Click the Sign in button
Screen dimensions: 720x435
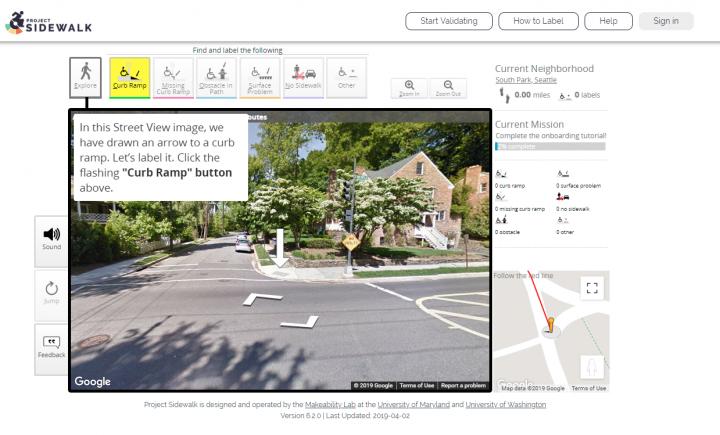[665, 21]
